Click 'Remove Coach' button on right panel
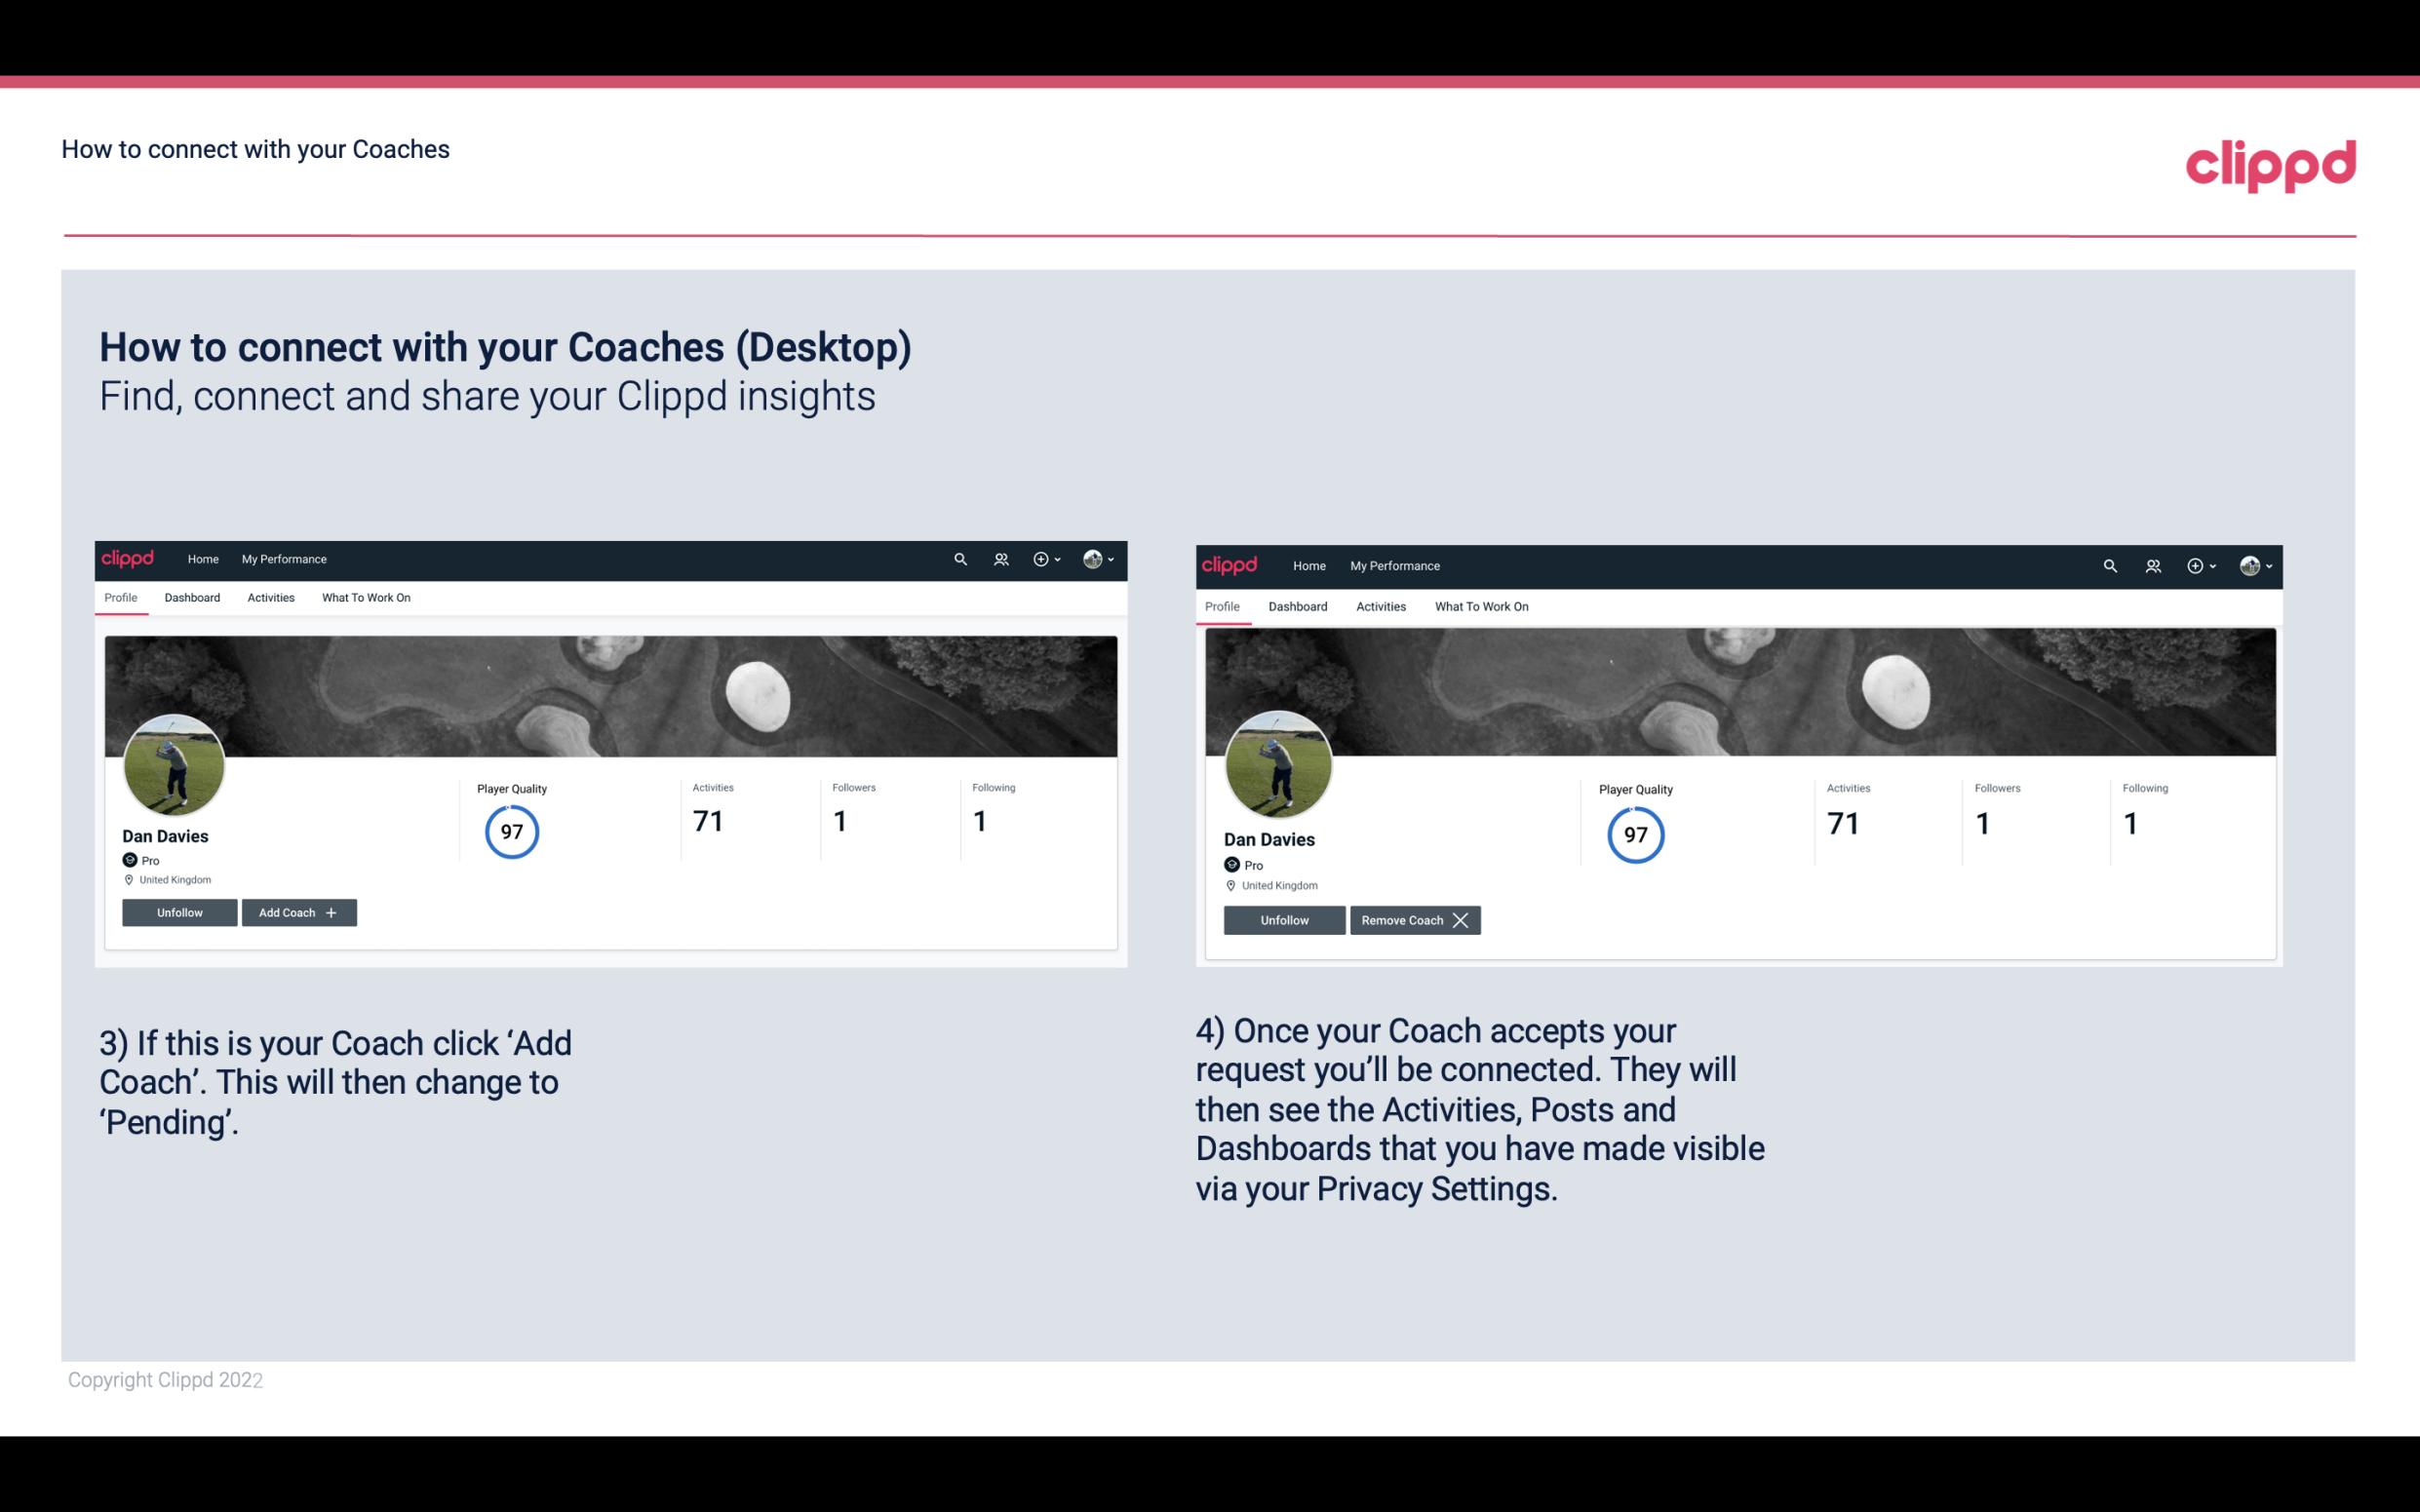The image size is (2420, 1512). click(1415, 919)
